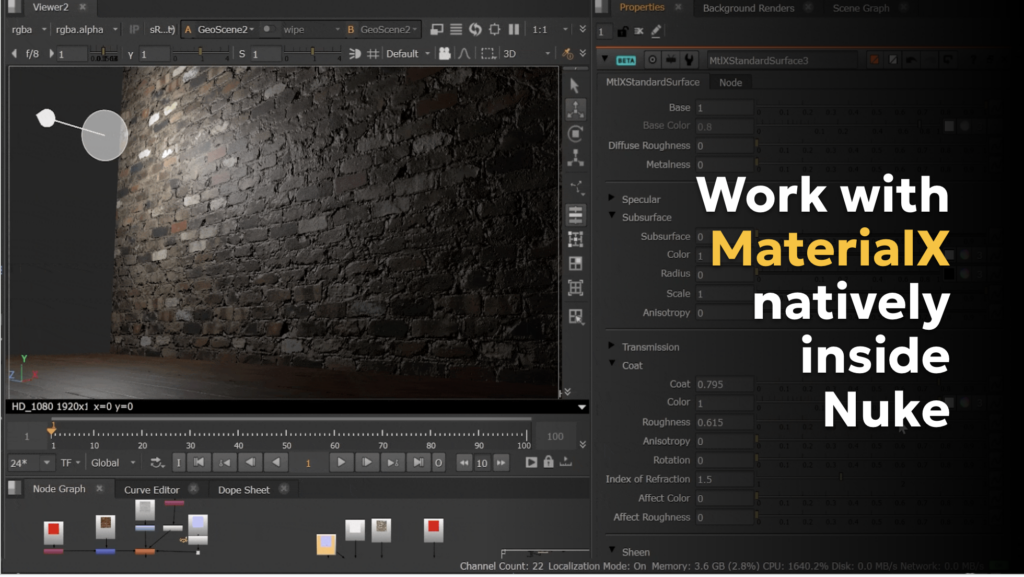Viewport: 1024px width, 577px height.
Task: Click the Coat Roughness value field
Action: point(723,422)
